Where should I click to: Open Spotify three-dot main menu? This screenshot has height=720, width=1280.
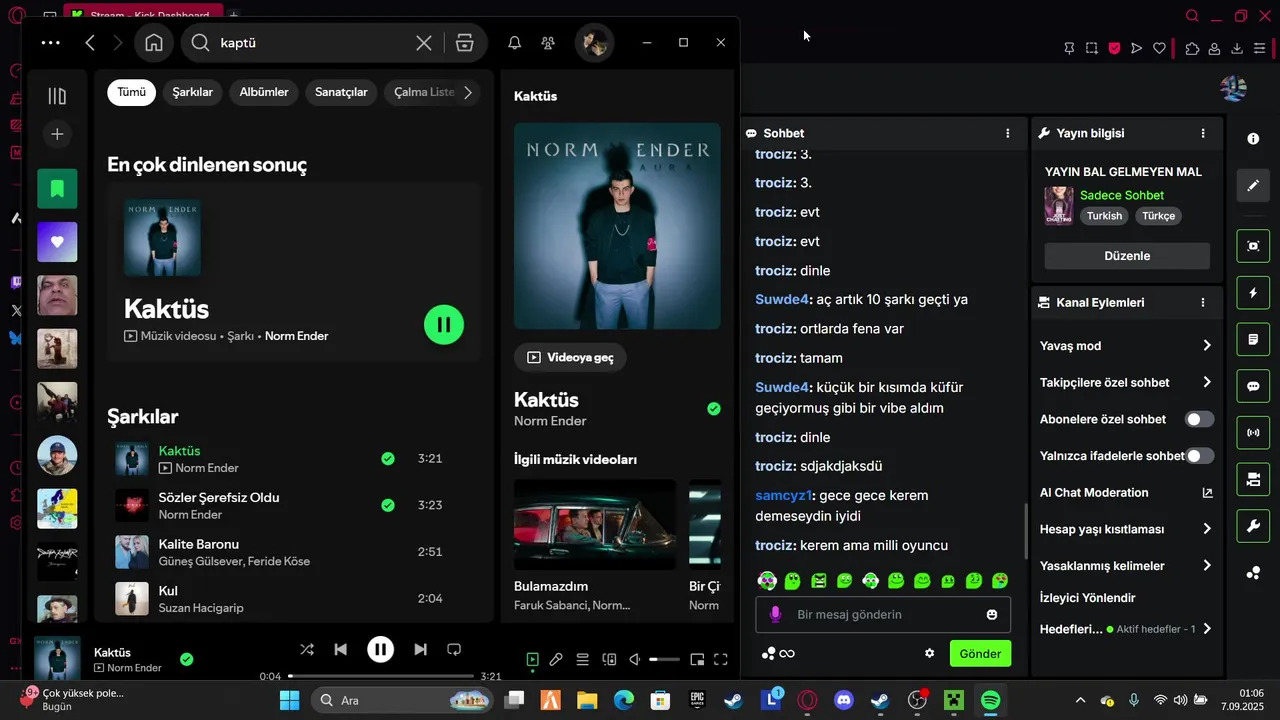coord(51,43)
